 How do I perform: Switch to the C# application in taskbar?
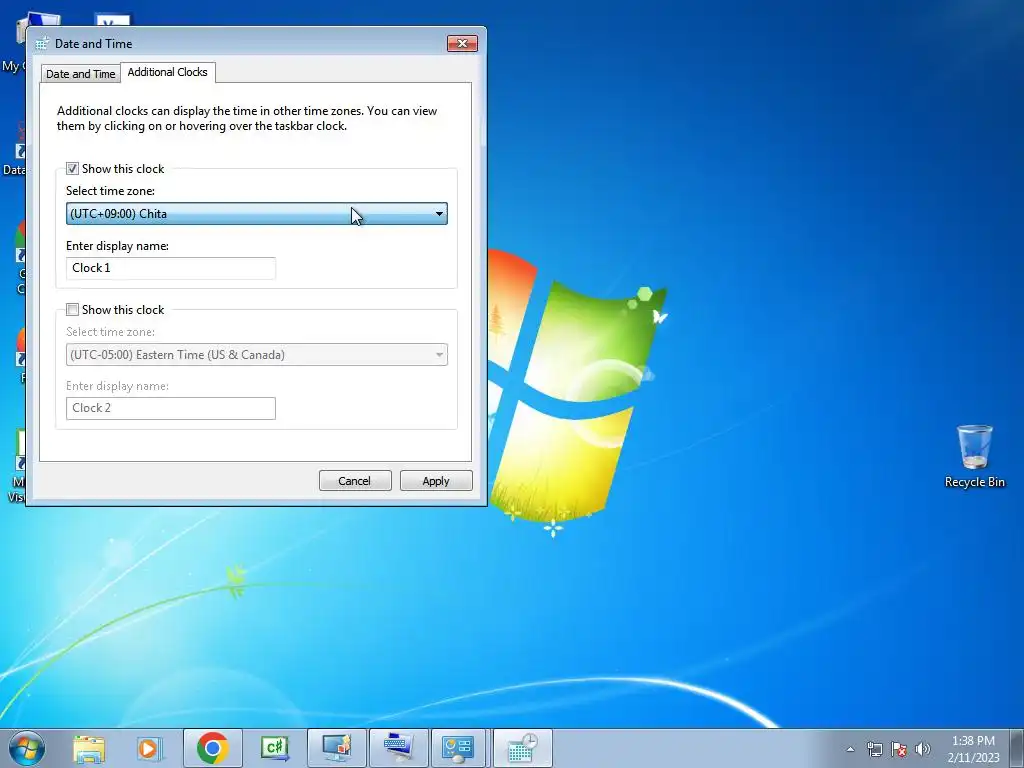(274, 748)
